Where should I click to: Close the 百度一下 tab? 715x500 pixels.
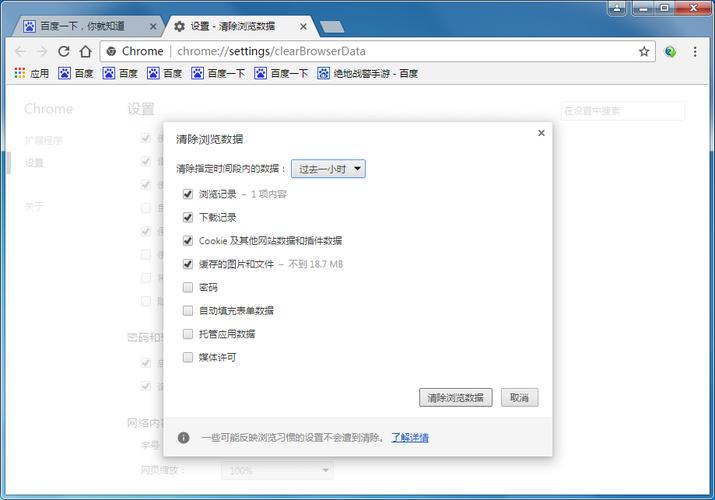click(153, 26)
